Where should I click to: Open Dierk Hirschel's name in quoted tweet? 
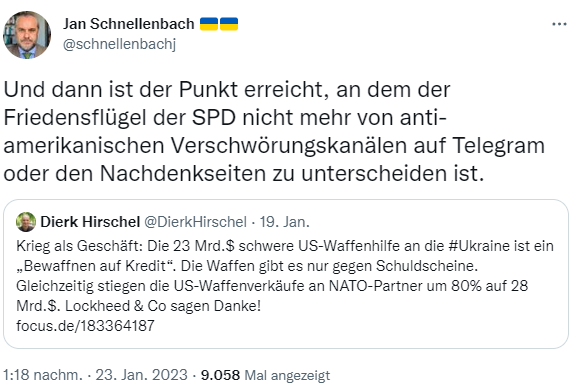click(90, 222)
